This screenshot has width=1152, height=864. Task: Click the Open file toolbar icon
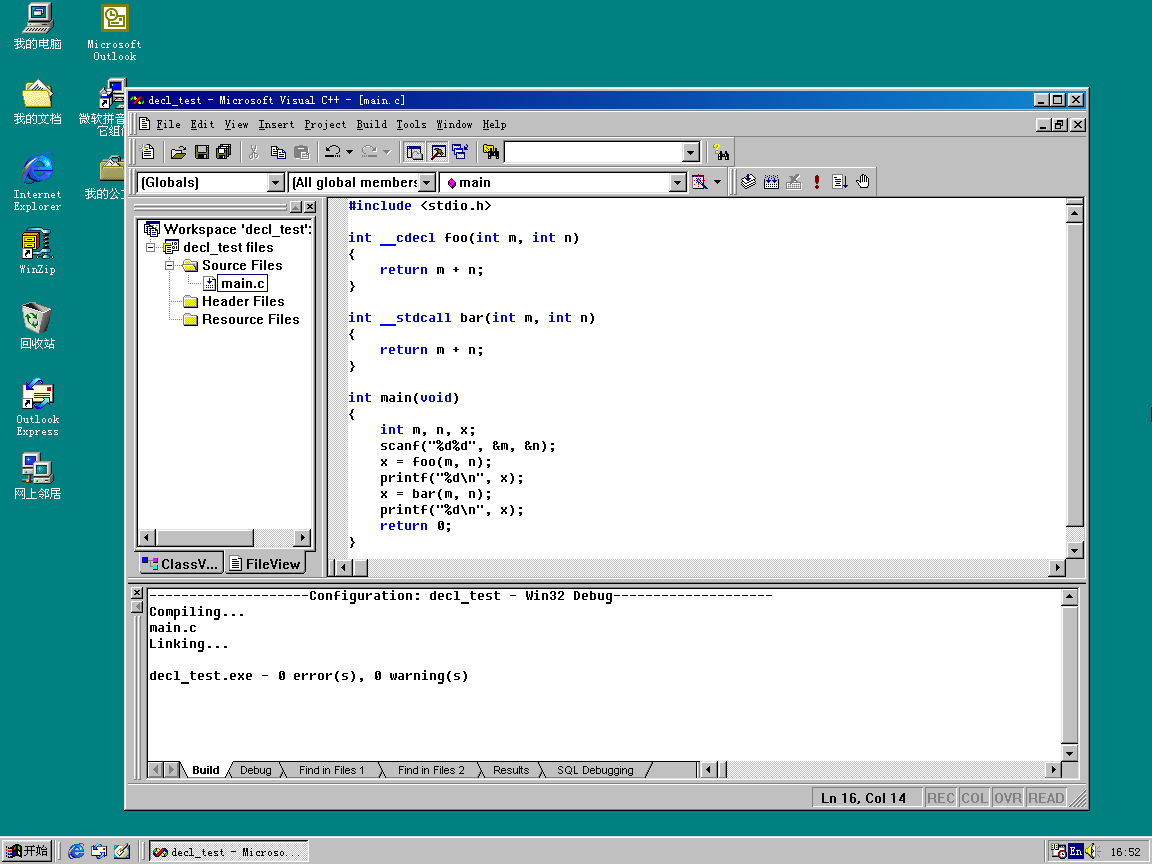pyautogui.click(x=178, y=152)
